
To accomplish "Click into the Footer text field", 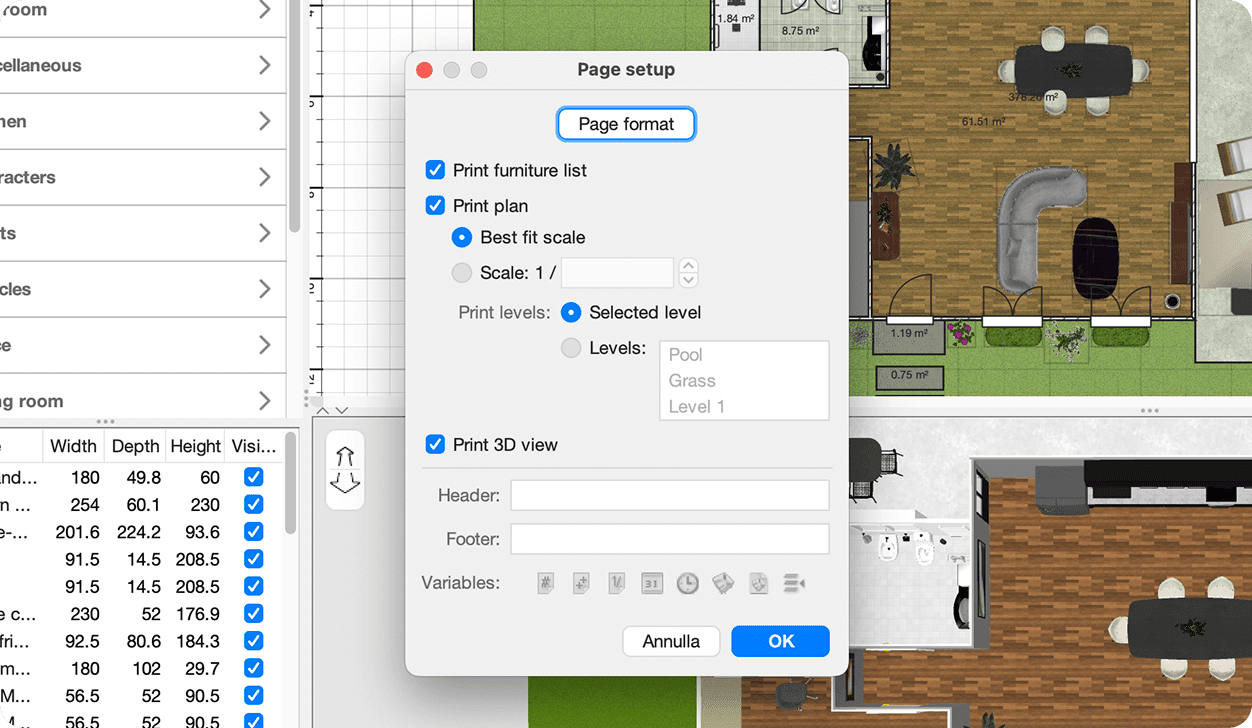I will (669, 539).
